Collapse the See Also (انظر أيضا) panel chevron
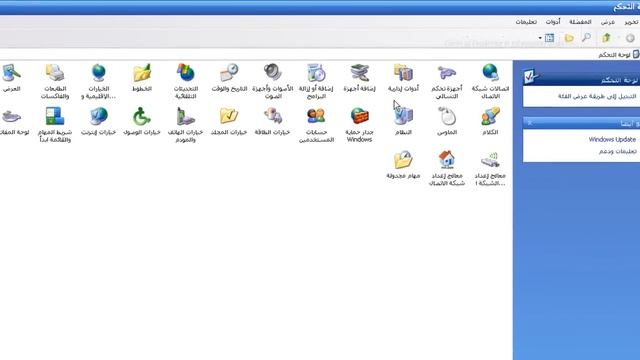This screenshot has width=640, height=360. (x=529, y=123)
